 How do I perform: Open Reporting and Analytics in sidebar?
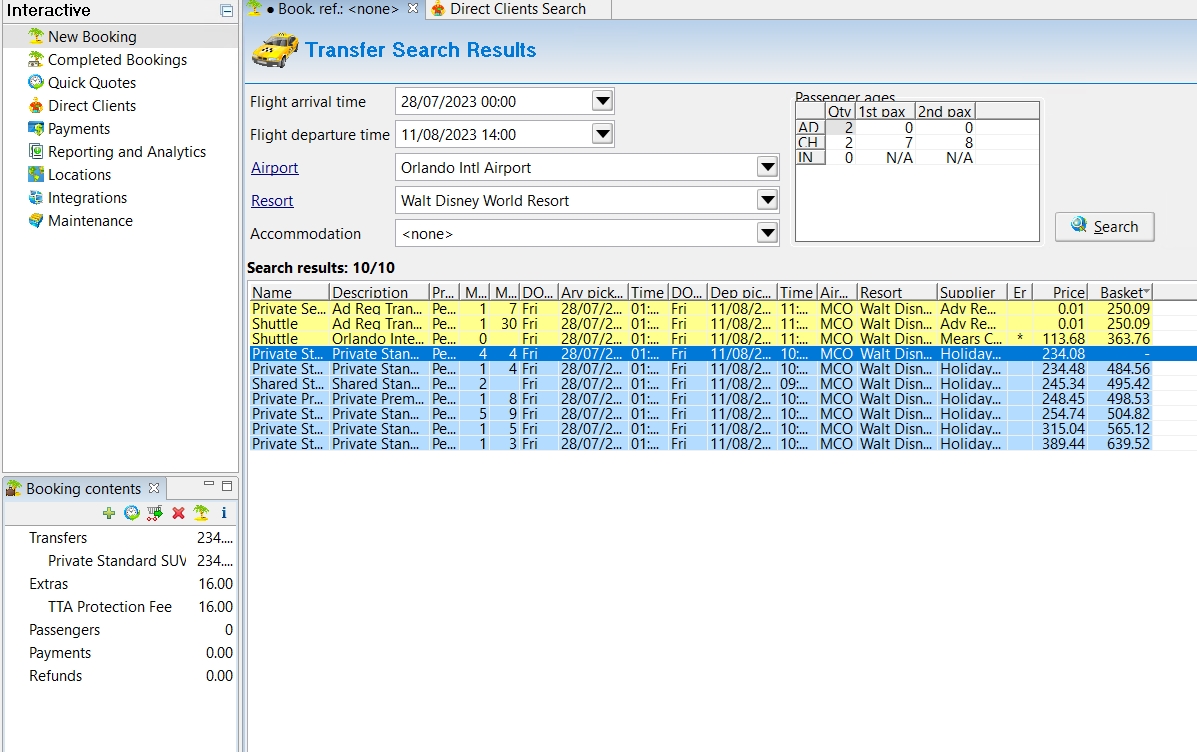pos(126,152)
